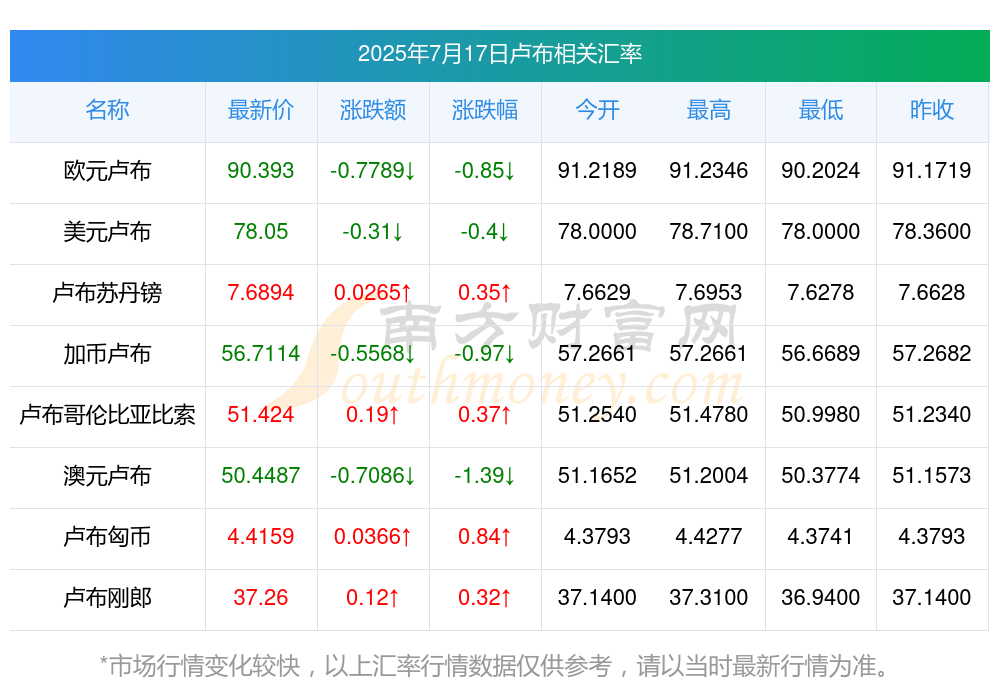Click previous close 57.2682
1000x698 pixels.
click(932, 353)
